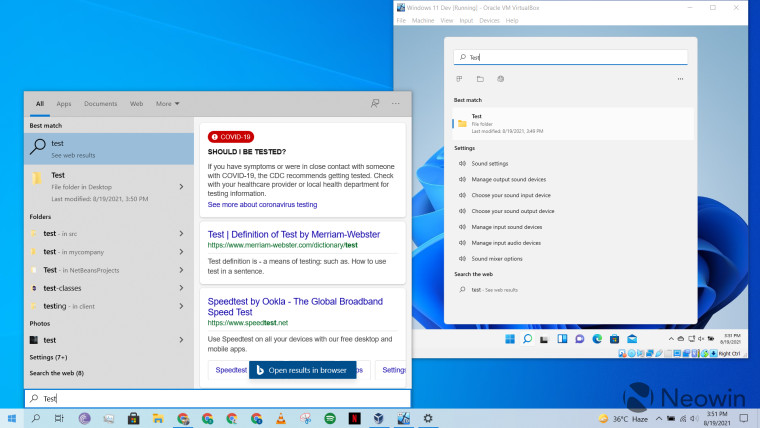Expand the Test desktop folder result arrow
This screenshot has height=428, width=760.
181,187
